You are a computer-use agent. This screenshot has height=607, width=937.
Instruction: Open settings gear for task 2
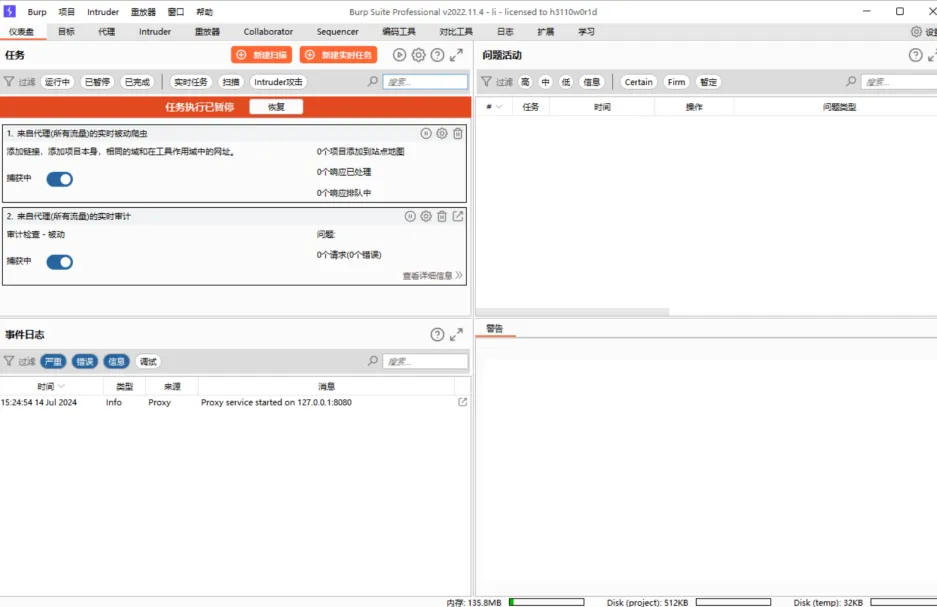pos(426,216)
